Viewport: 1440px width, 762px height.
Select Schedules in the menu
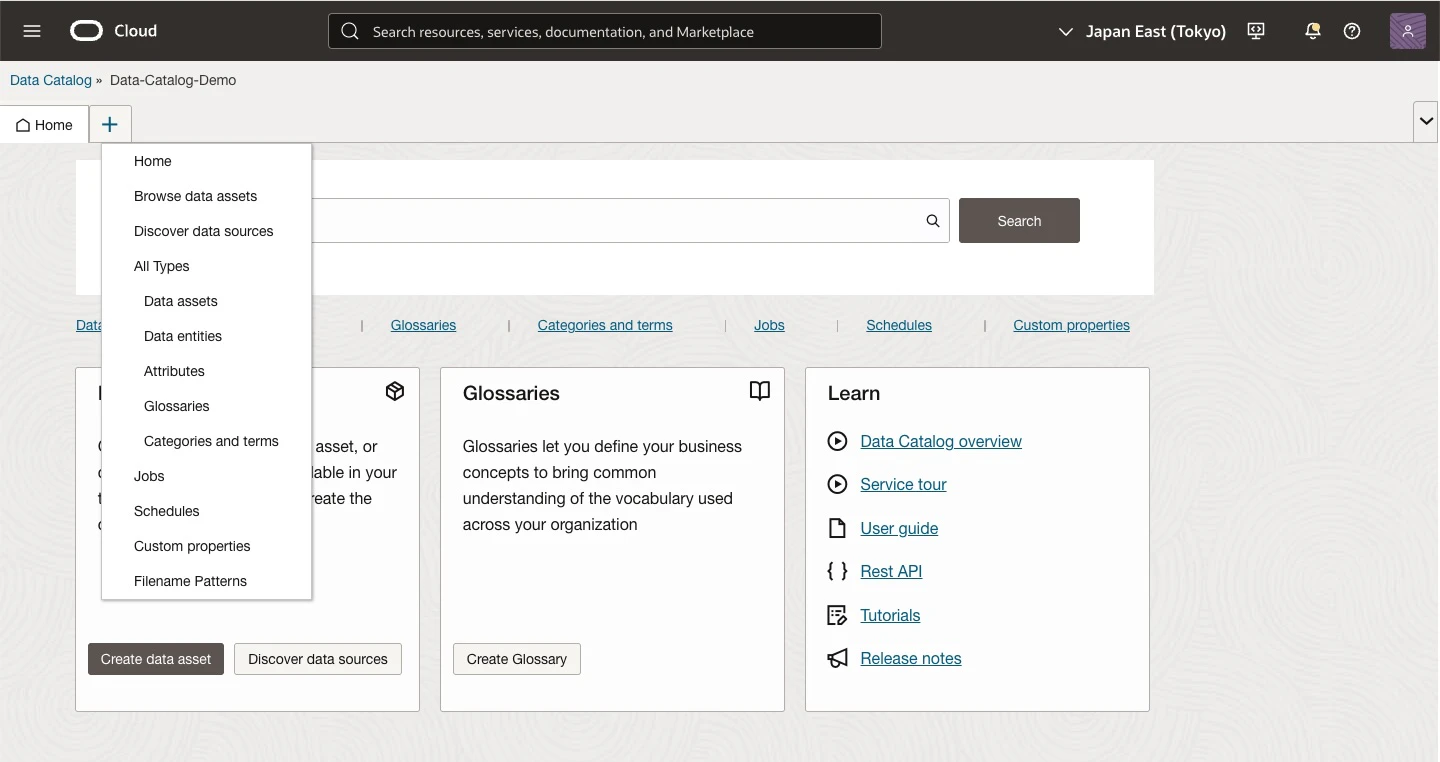tap(206, 511)
